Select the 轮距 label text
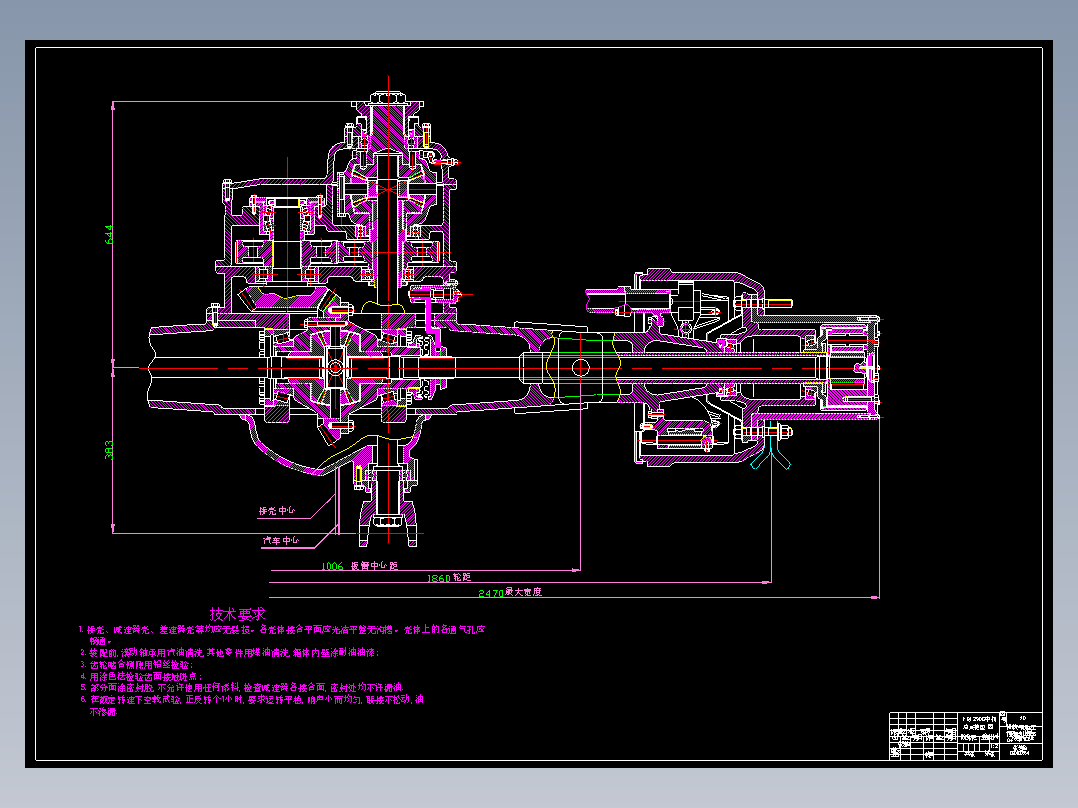1078x808 pixels. click(x=462, y=578)
